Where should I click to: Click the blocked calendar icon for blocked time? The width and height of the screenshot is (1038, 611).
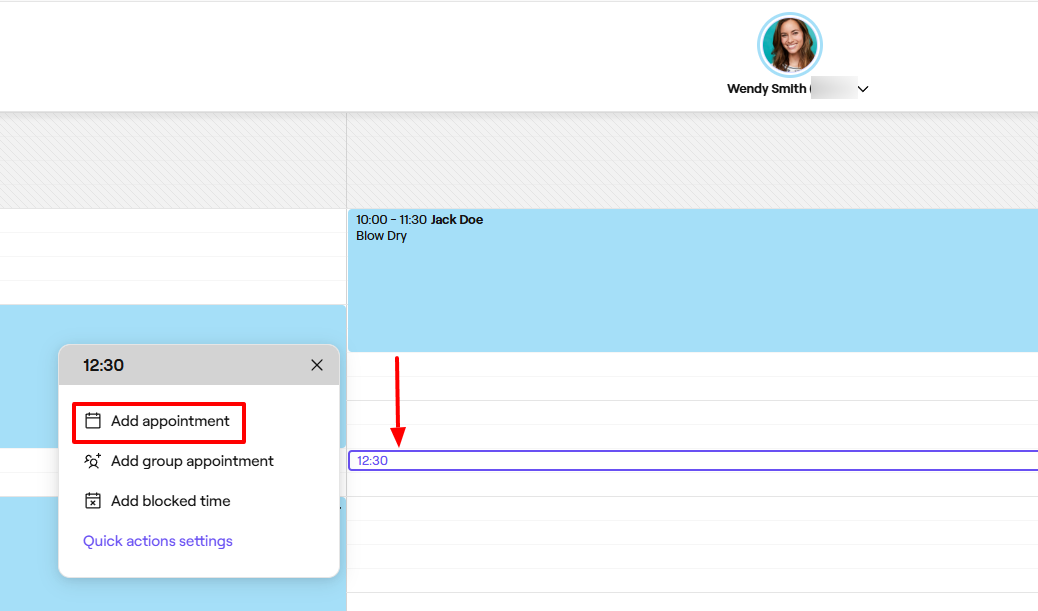click(93, 501)
